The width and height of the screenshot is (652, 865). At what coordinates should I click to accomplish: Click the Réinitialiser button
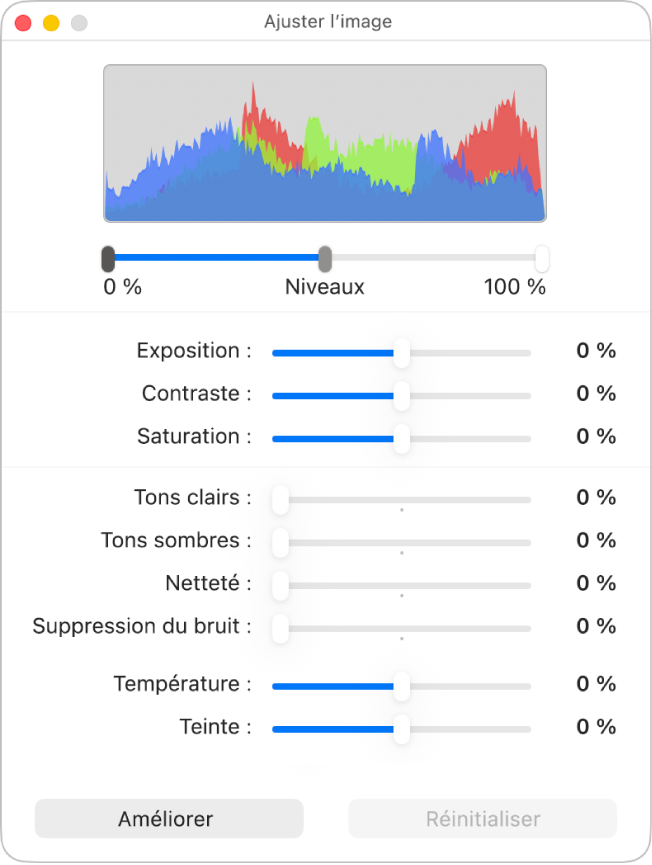point(482,819)
